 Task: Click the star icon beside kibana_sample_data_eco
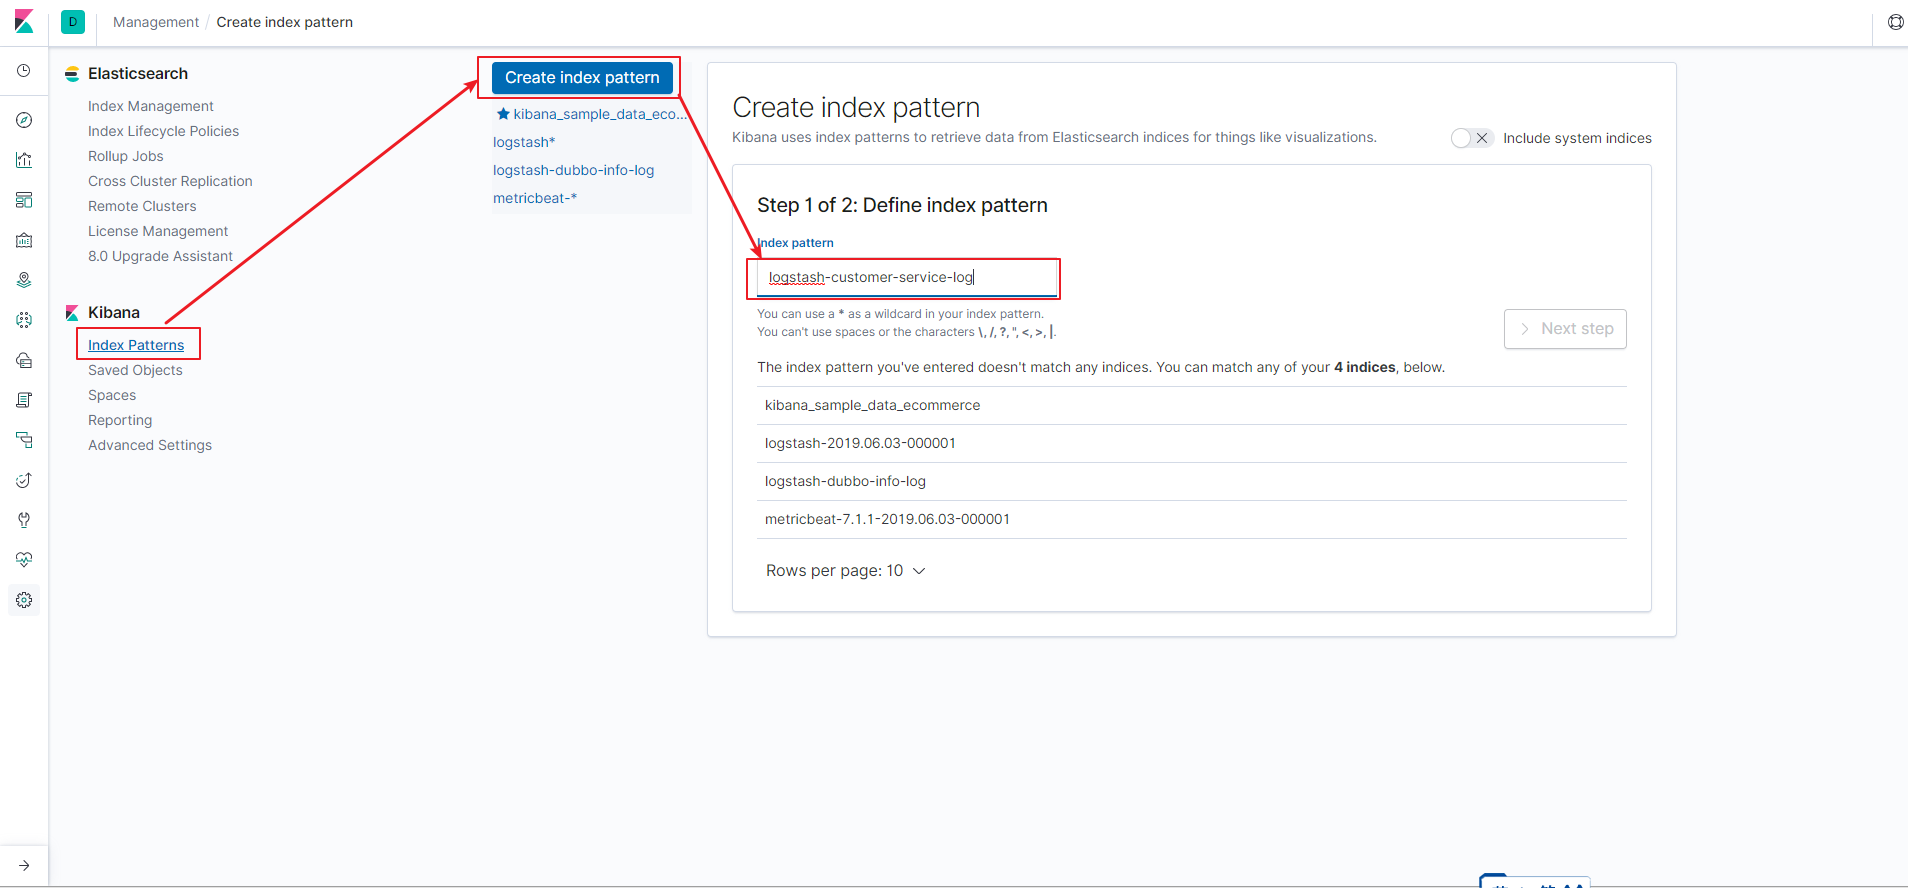[x=503, y=114]
